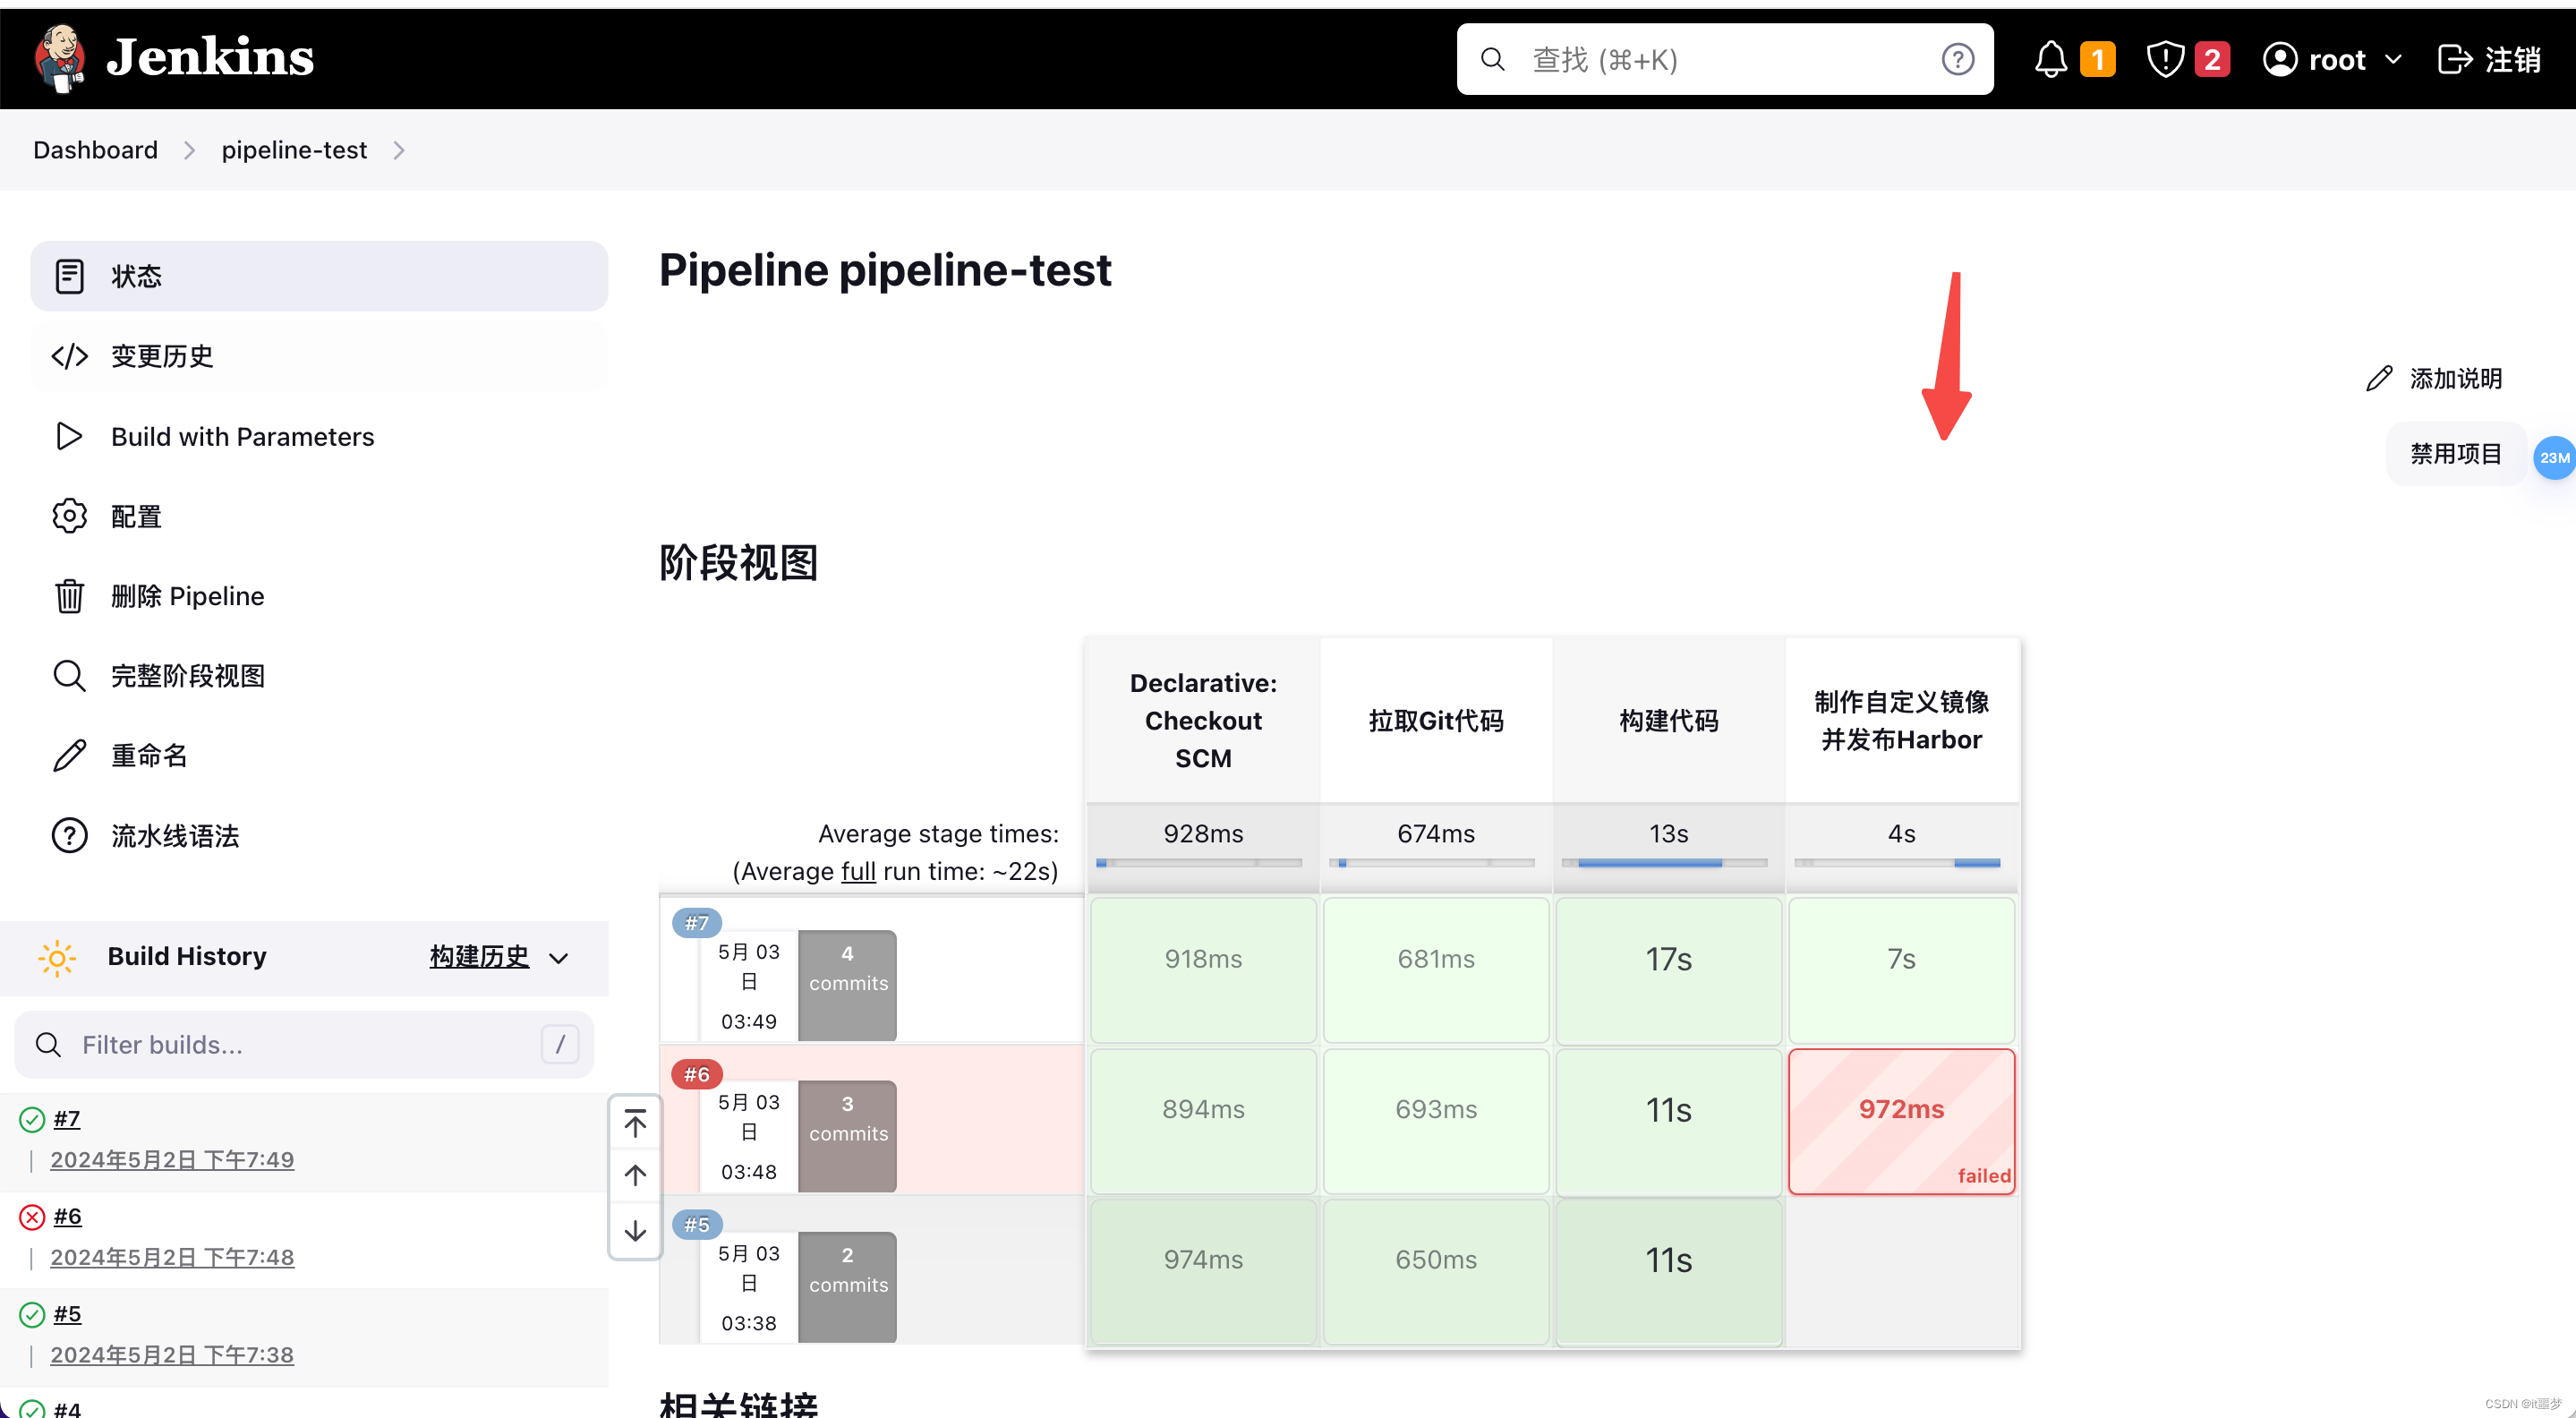The height and width of the screenshot is (1418, 2576).
Task: Click the 配置 (Configuration) gear icon
Action: [70, 515]
